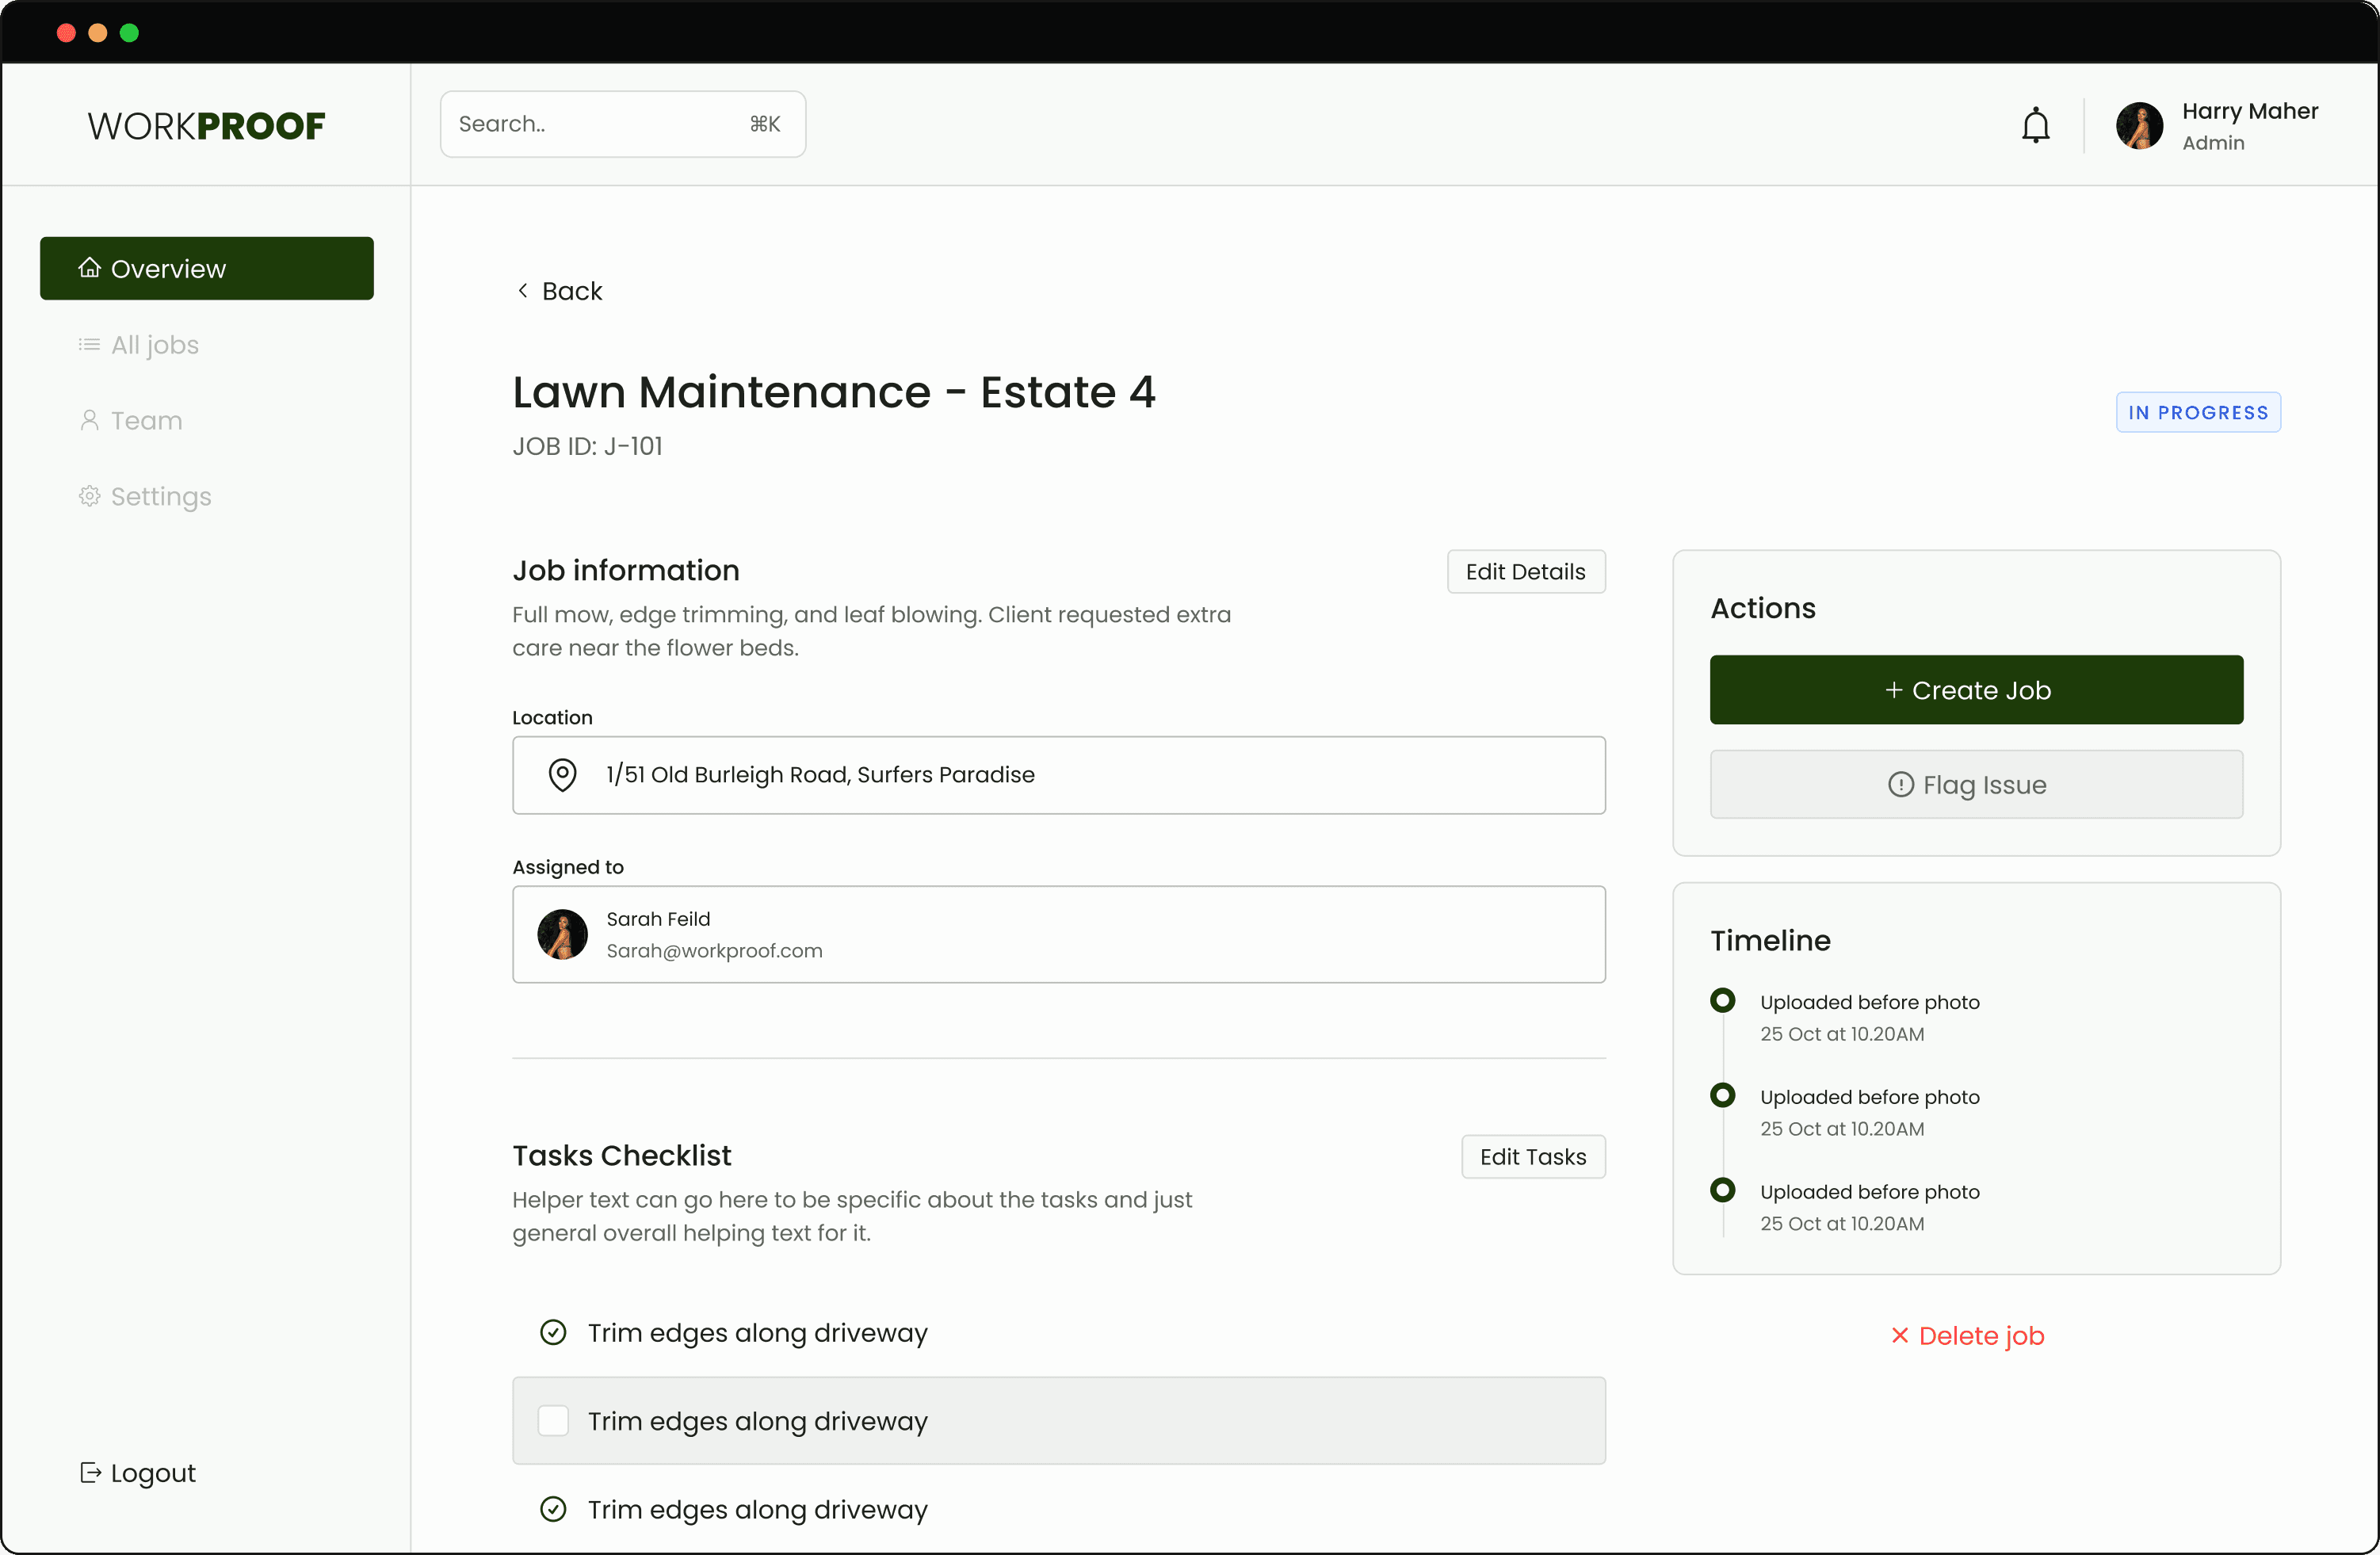Click the Team person icon
Screen dimensions: 2380x1555
coord(89,420)
